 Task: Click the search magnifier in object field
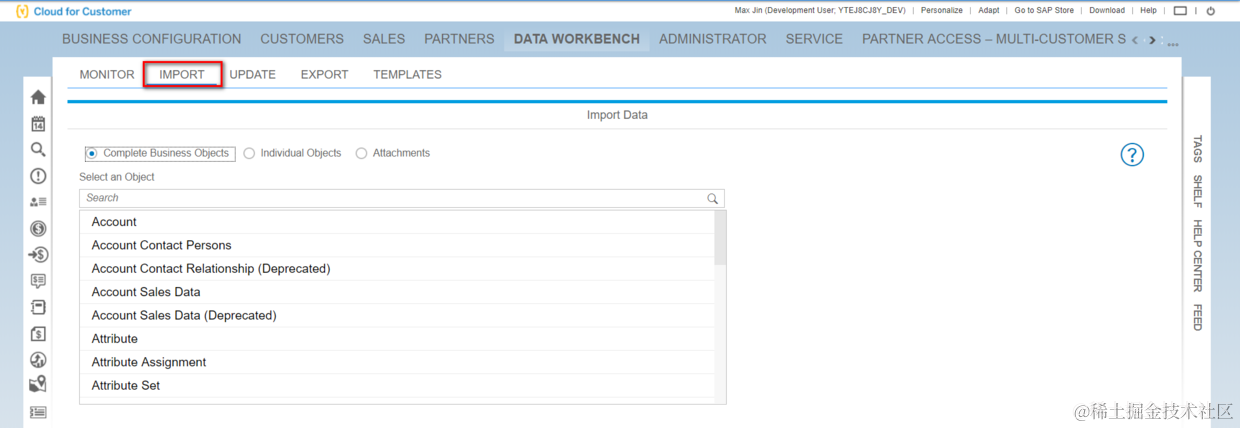click(713, 198)
